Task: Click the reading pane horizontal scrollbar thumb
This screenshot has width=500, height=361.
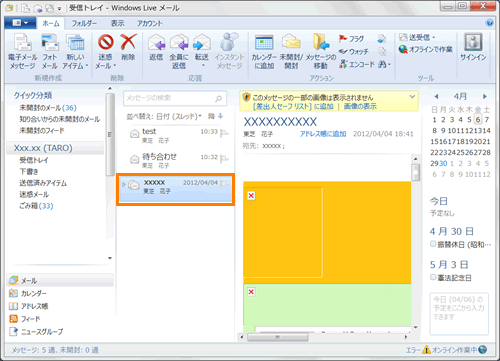Action: [x=277, y=337]
